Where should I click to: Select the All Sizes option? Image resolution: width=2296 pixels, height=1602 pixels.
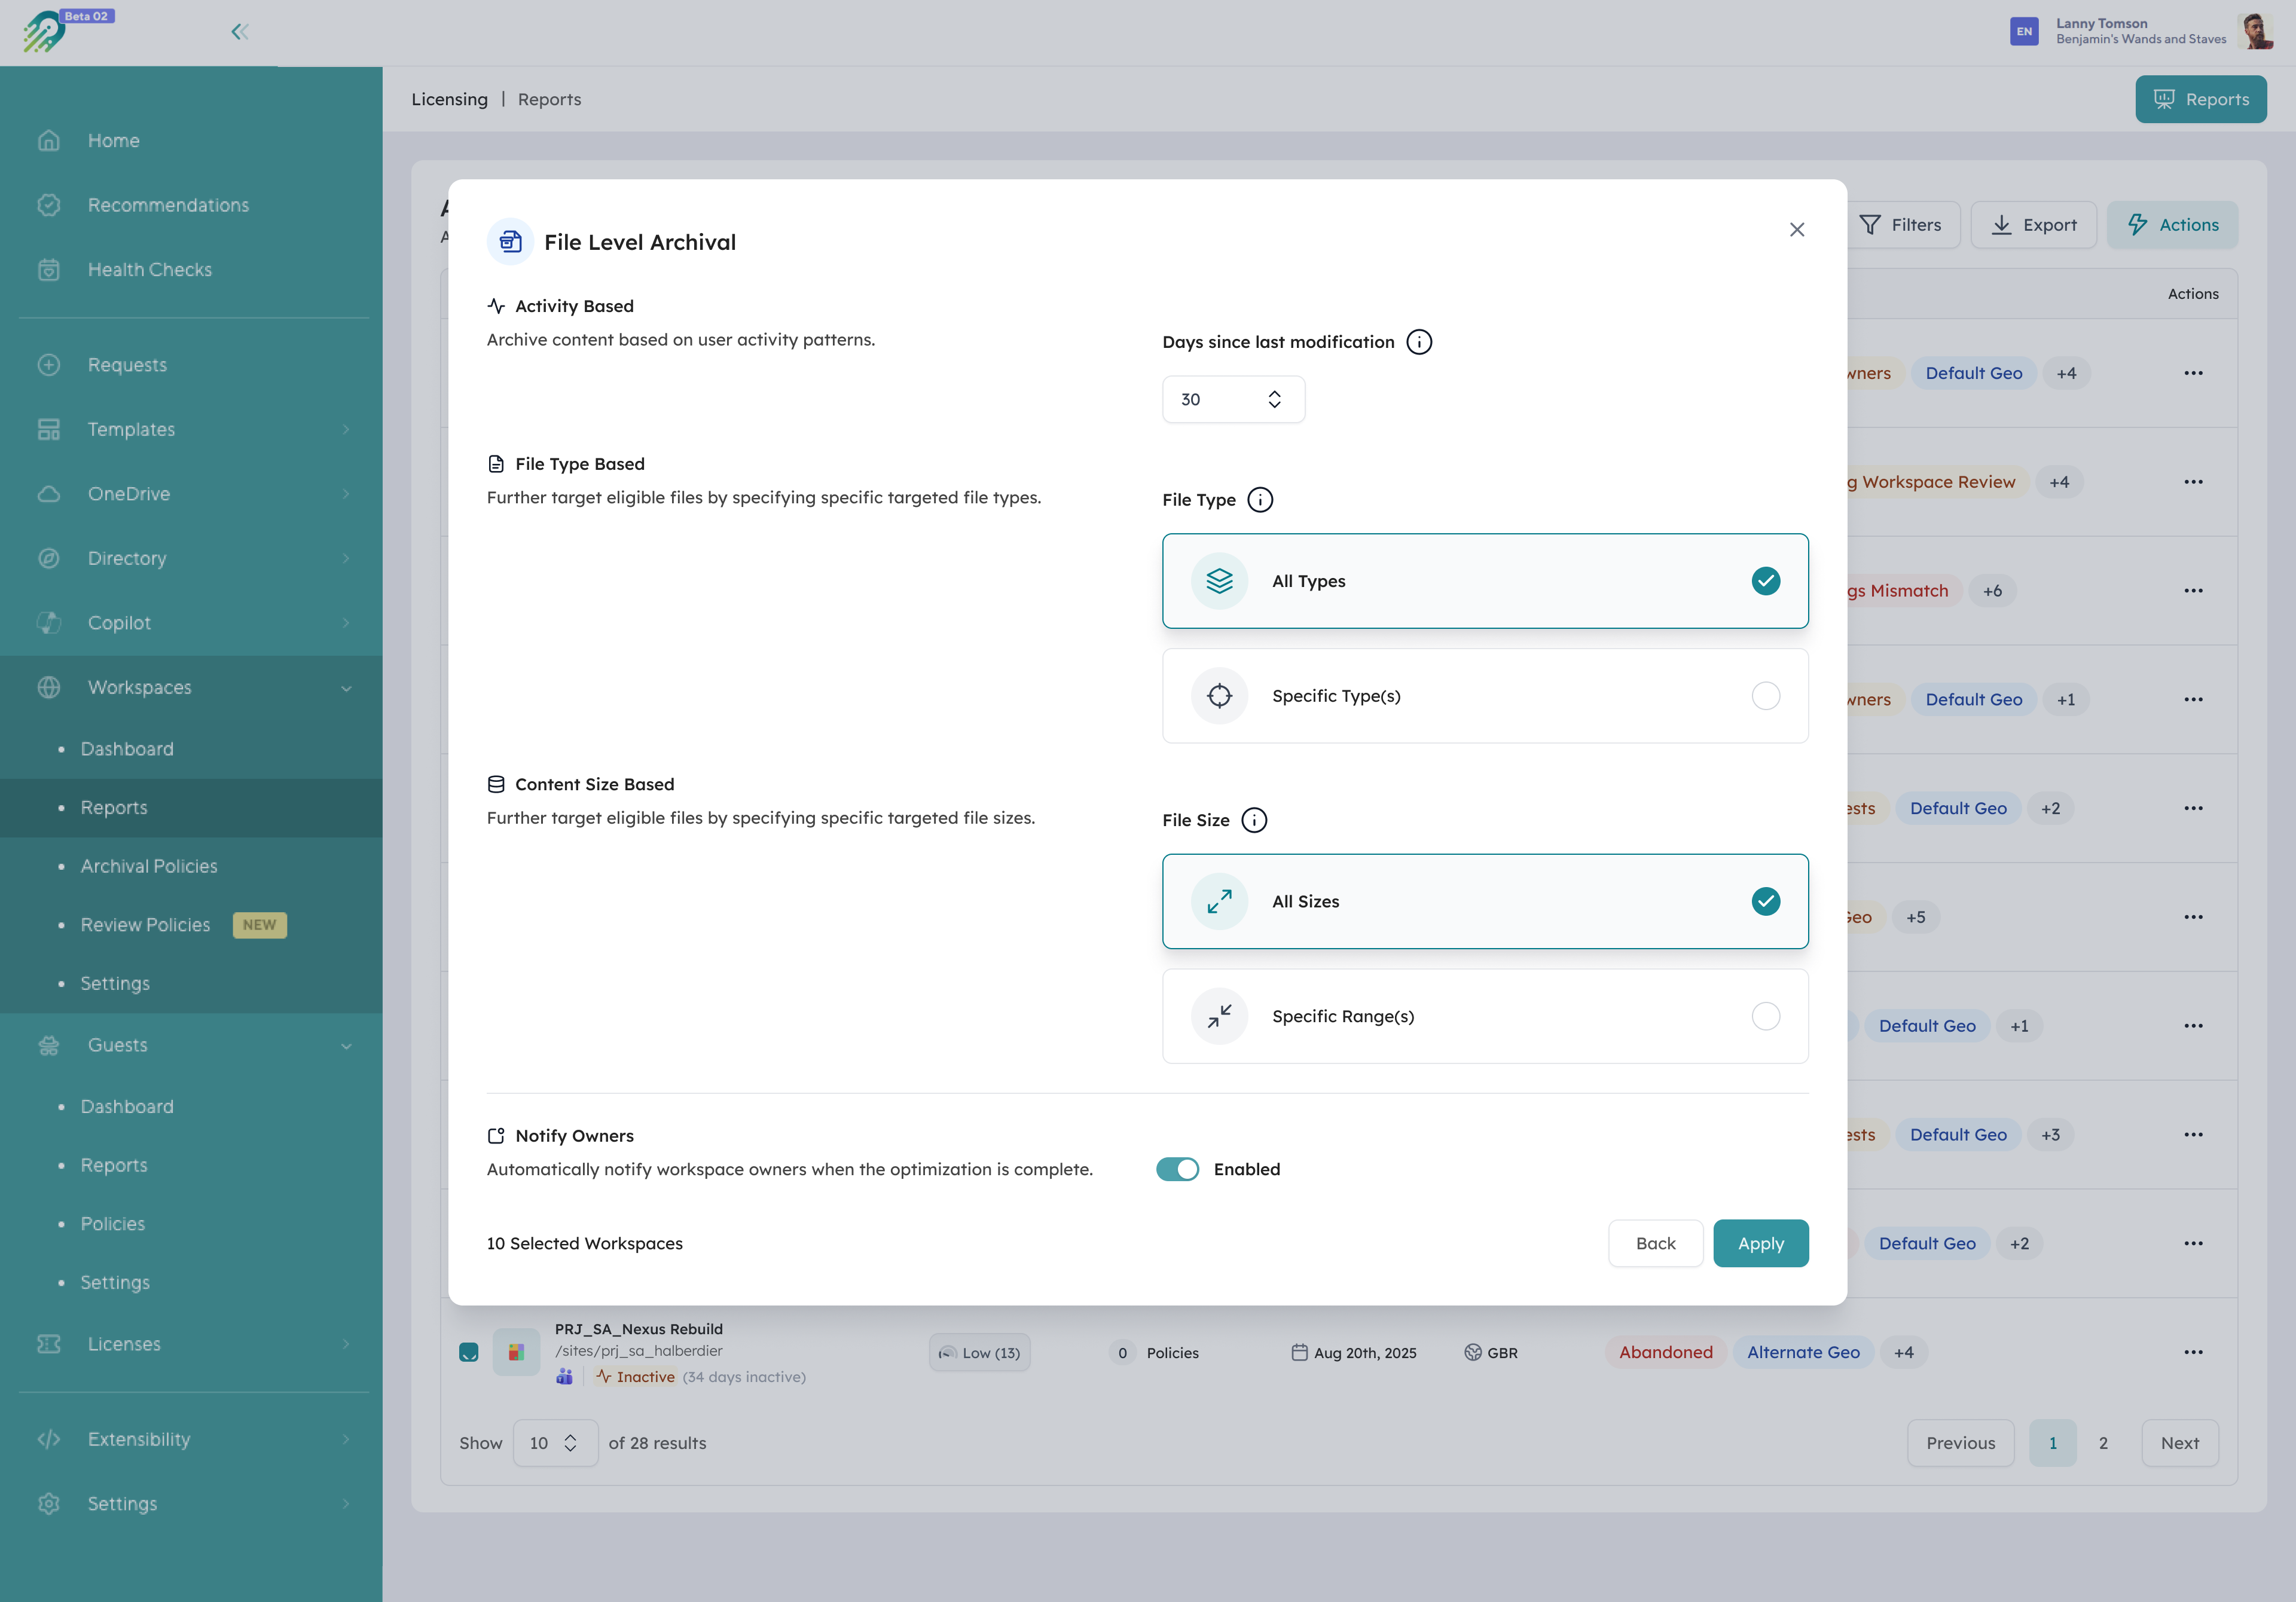point(1485,901)
